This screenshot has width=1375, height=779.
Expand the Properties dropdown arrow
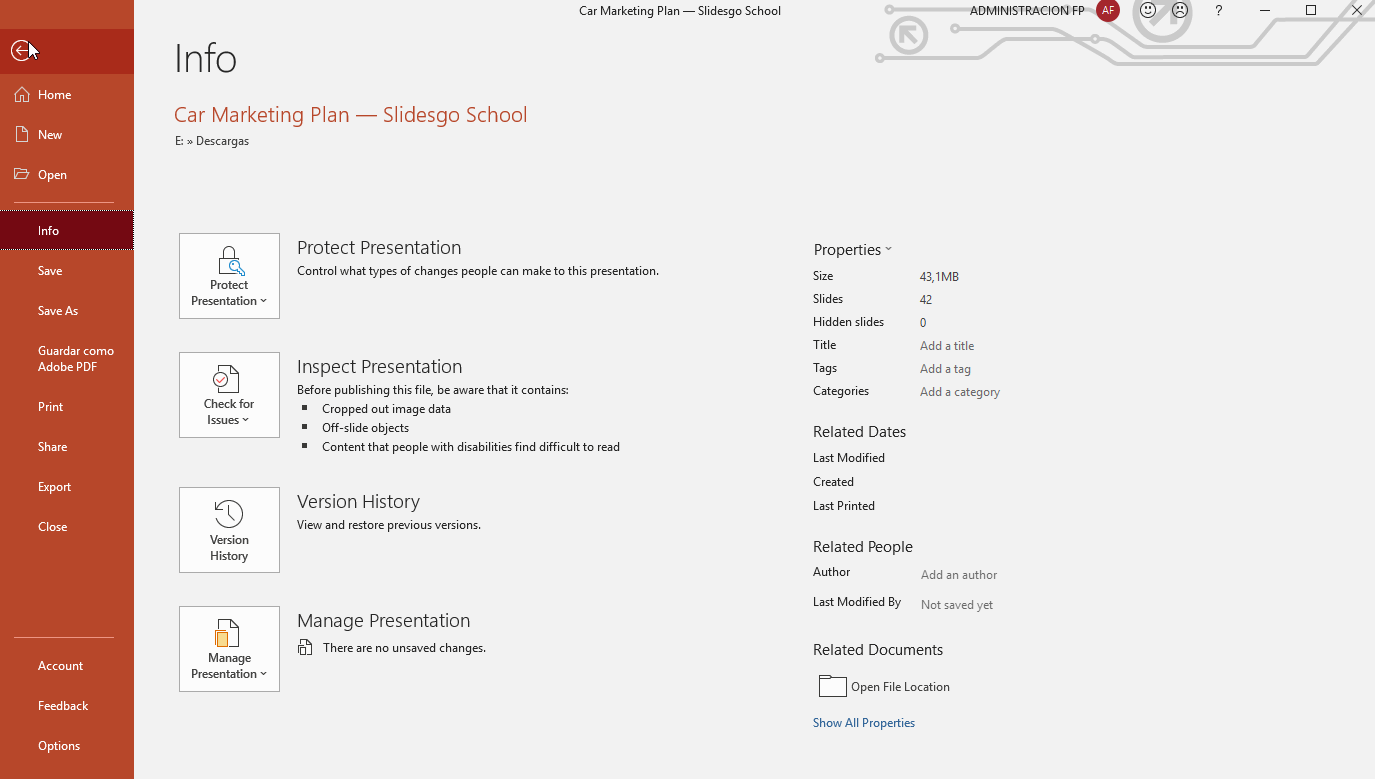point(888,250)
